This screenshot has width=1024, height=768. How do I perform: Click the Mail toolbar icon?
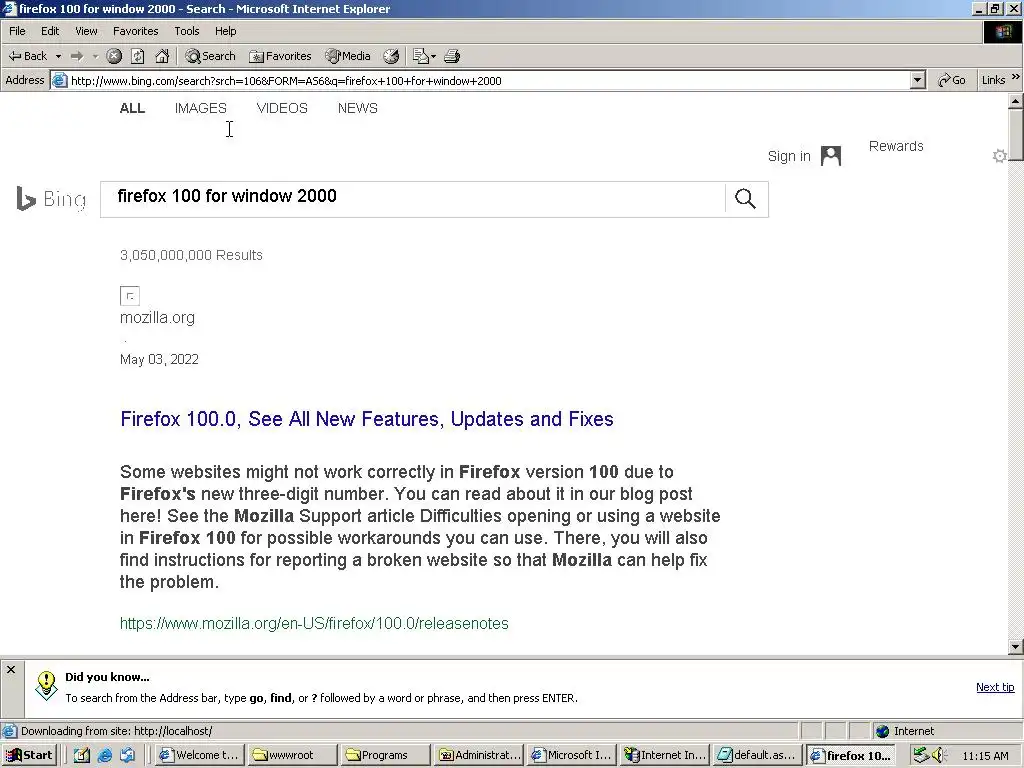pos(421,56)
